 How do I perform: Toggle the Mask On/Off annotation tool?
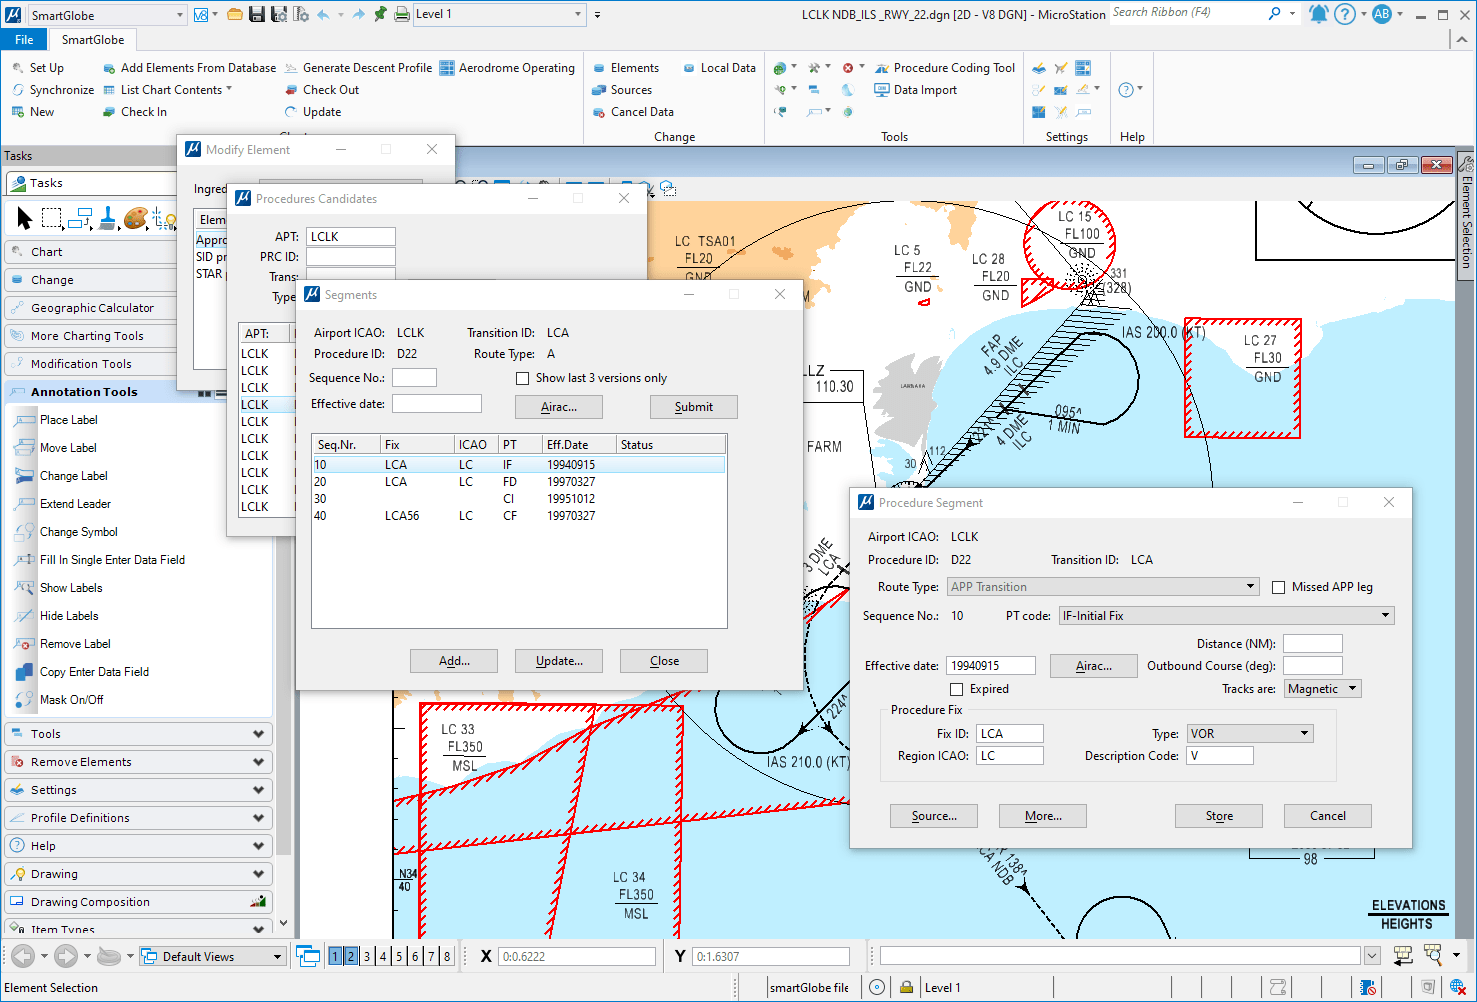coord(73,699)
